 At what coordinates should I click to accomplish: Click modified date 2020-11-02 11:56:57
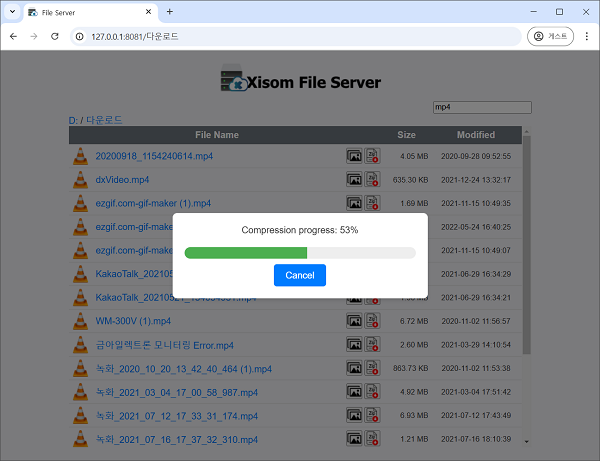476,321
